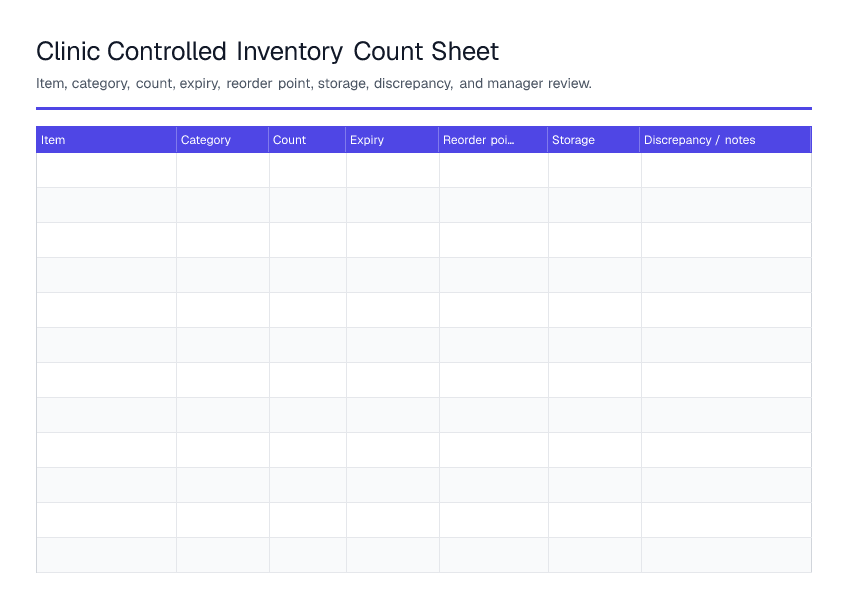Select the Count column header
The width and height of the screenshot is (848, 600).
pyautogui.click(x=307, y=140)
